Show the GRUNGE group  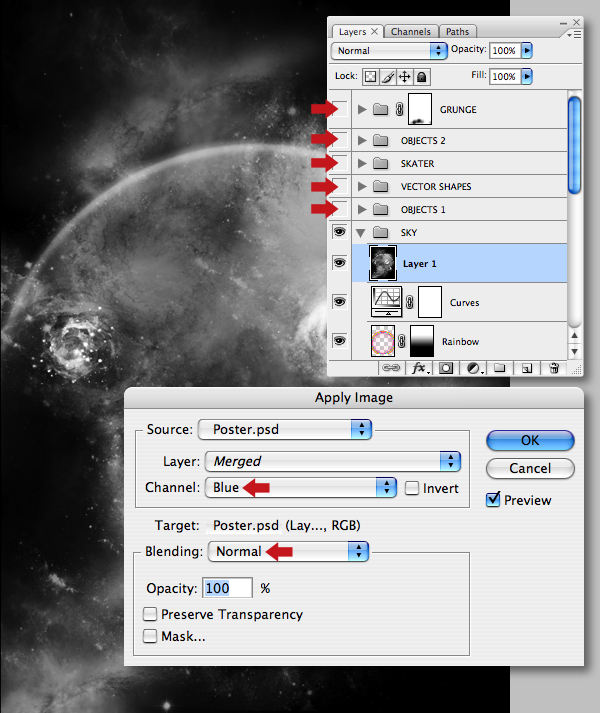[x=339, y=109]
